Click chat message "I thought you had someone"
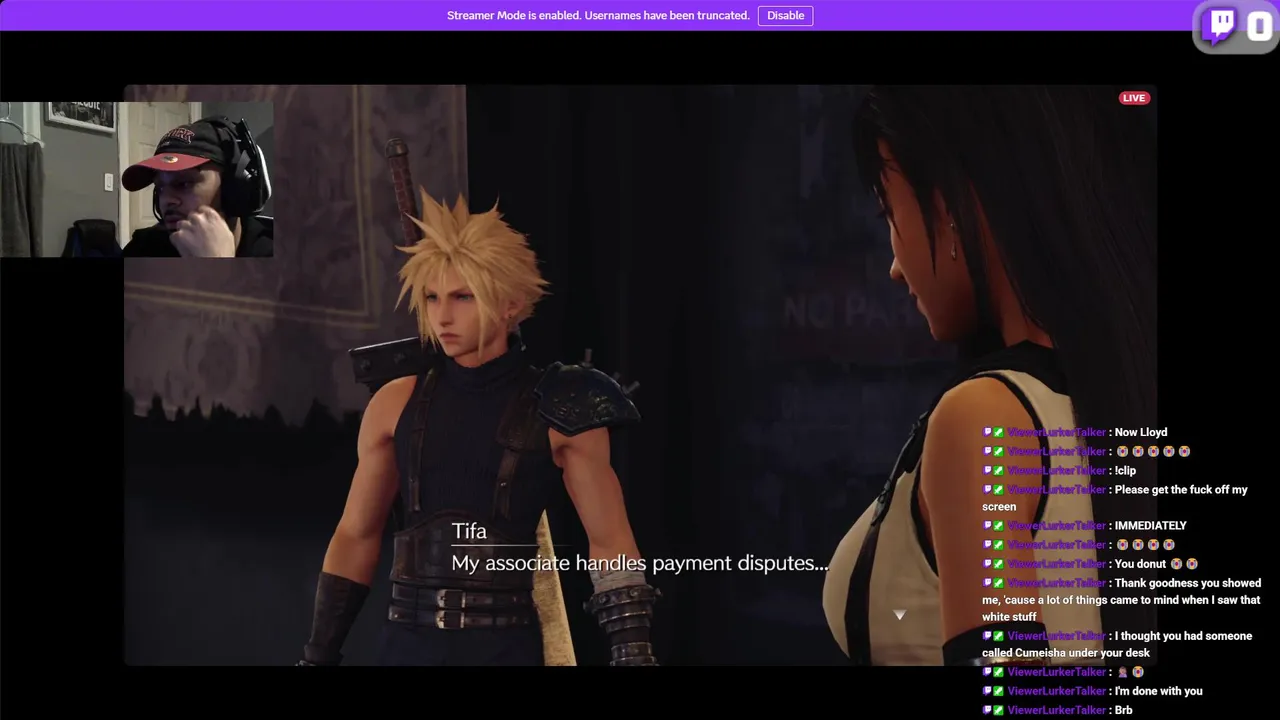1280x720 pixels. (x=1117, y=644)
